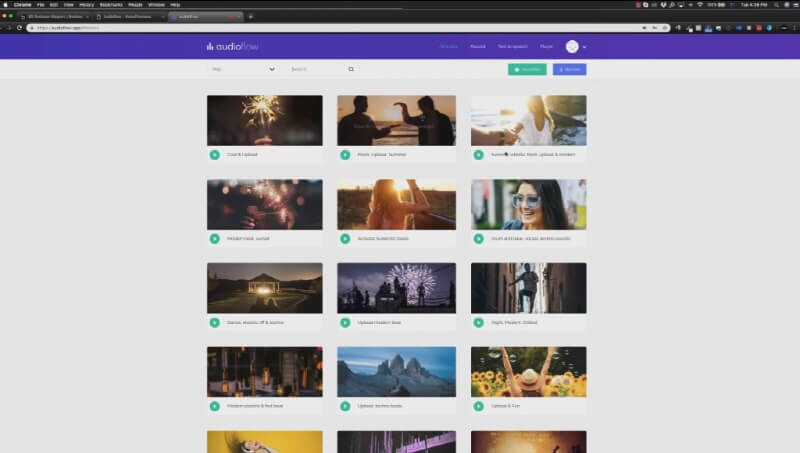Reload the page in Chrome
Image resolution: width=800 pixels, height=453 pixels.
[19, 28]
